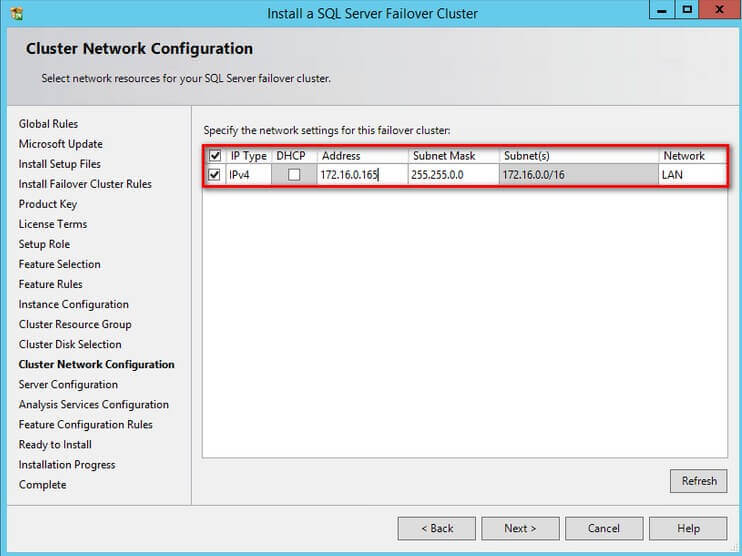Cancel the failover cluster installation
This screenshot has height=556, width=742.
pyautogui.click(x=604, y=528)
